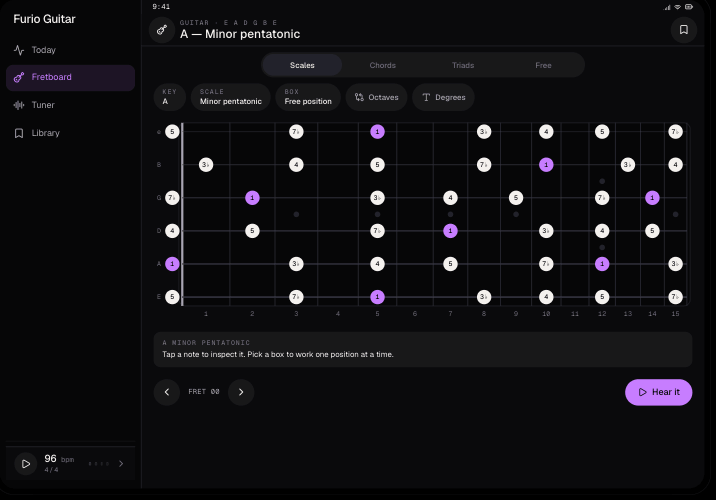Click the guitar instrument icon in header
This screenshot has width=716, height=500.
click(x=162, y=30)
